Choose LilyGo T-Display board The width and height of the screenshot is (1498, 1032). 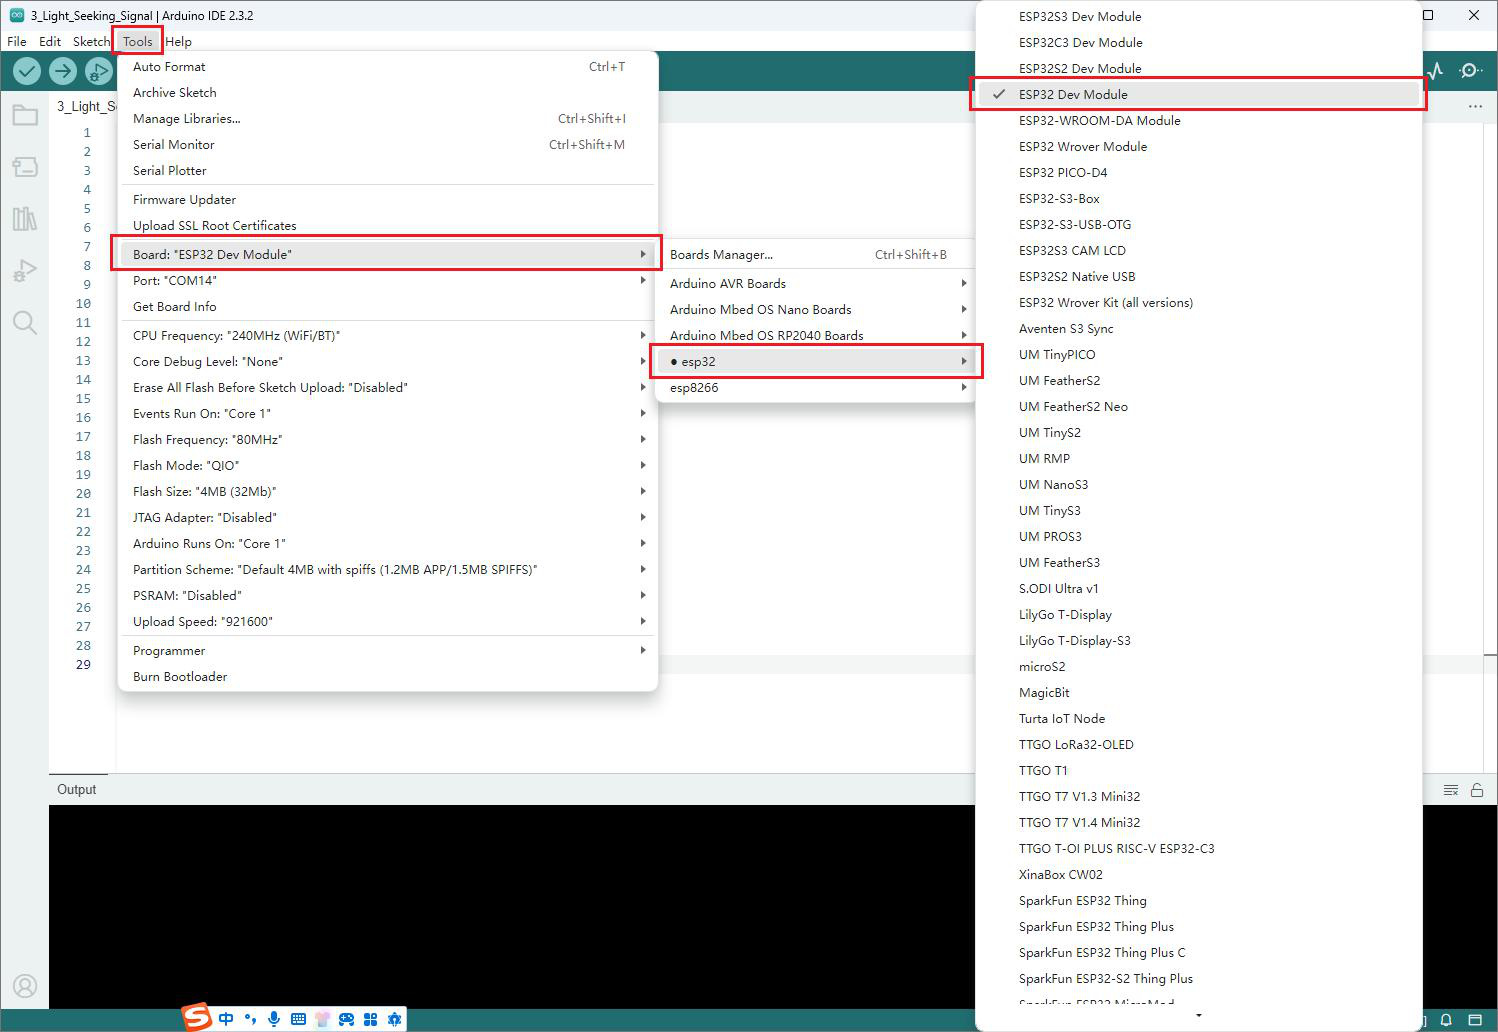pyautogui.click(x=1198, y=614)
